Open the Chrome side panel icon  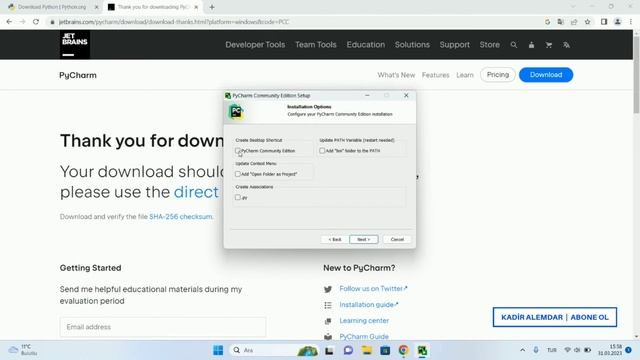click(604, 22)
